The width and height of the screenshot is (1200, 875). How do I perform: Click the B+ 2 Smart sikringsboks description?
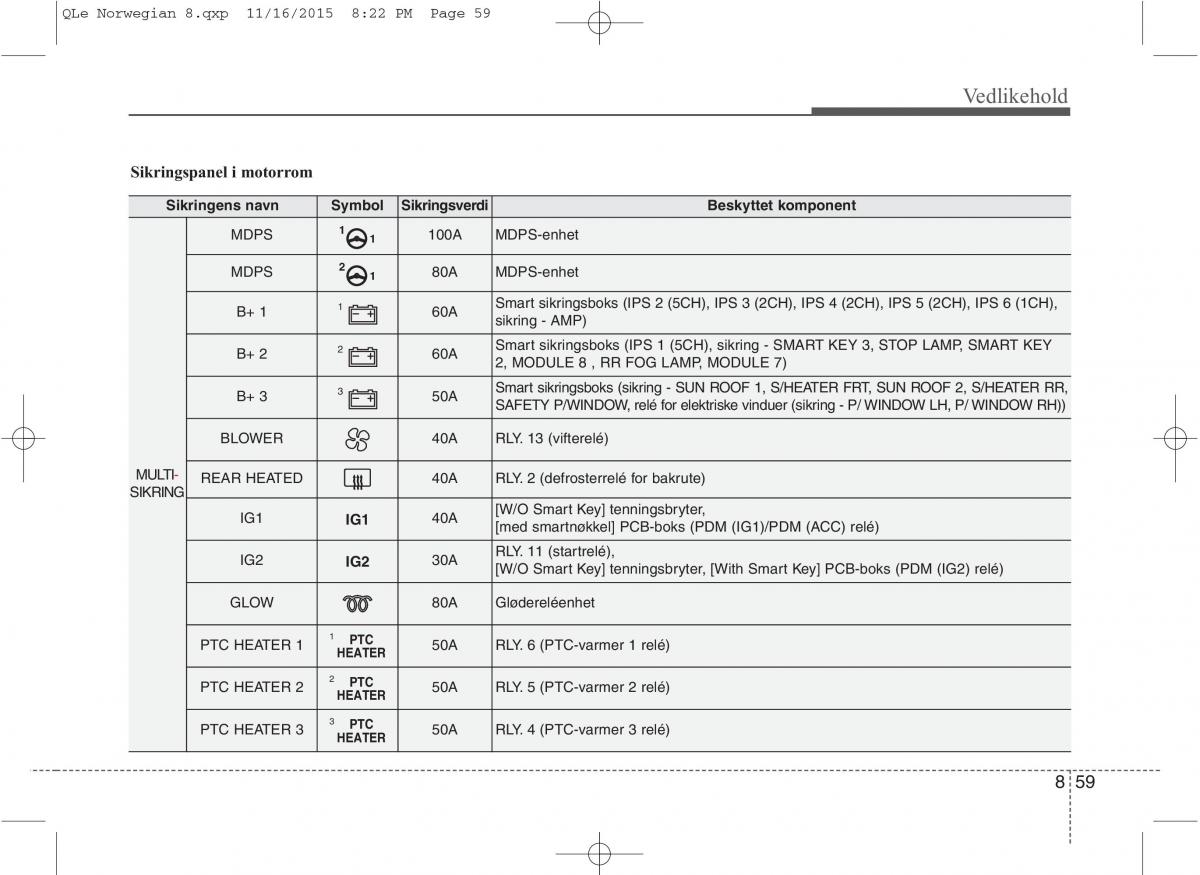pyautogui.click(x=774, y=354)
